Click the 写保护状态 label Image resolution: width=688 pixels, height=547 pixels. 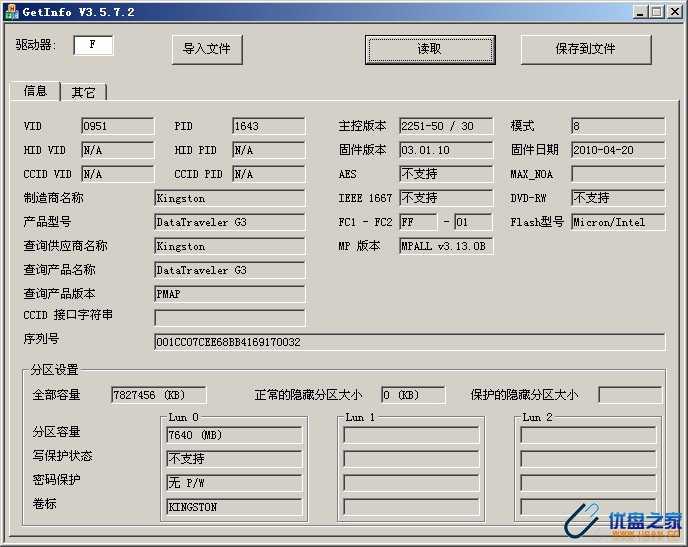tap(62, 456)
